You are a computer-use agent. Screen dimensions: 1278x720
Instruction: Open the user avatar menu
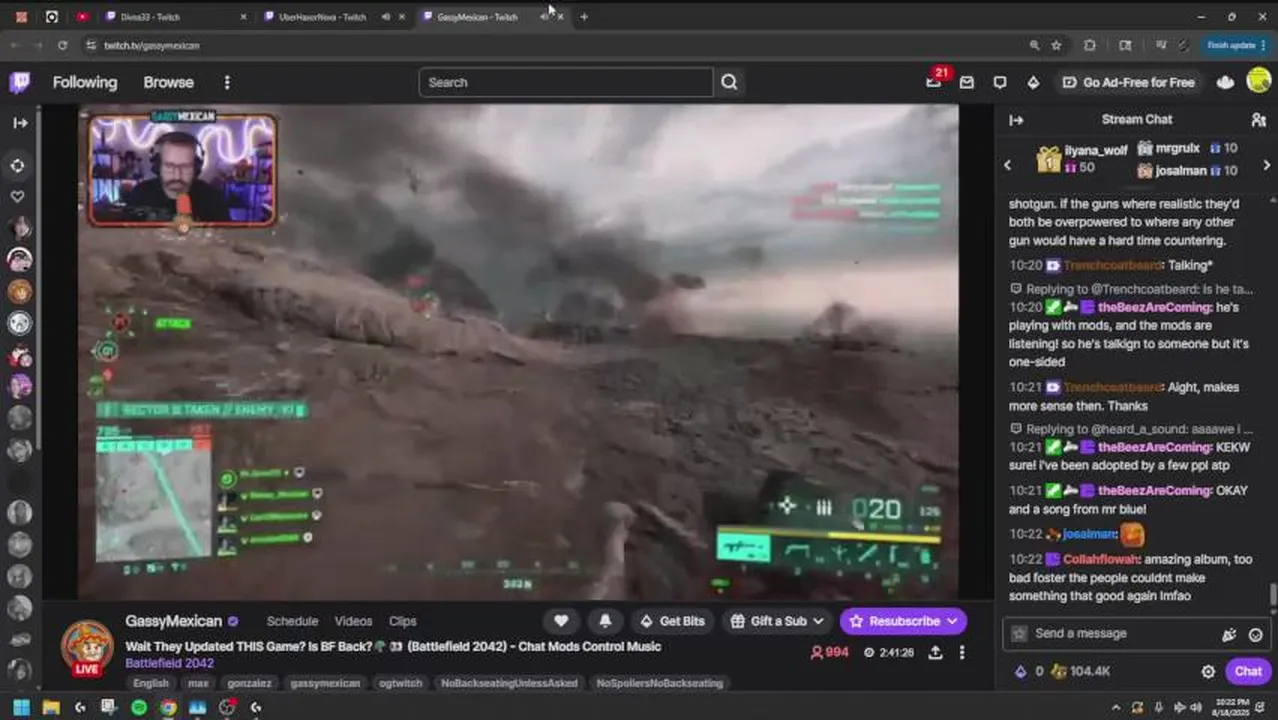point(1259,82)
